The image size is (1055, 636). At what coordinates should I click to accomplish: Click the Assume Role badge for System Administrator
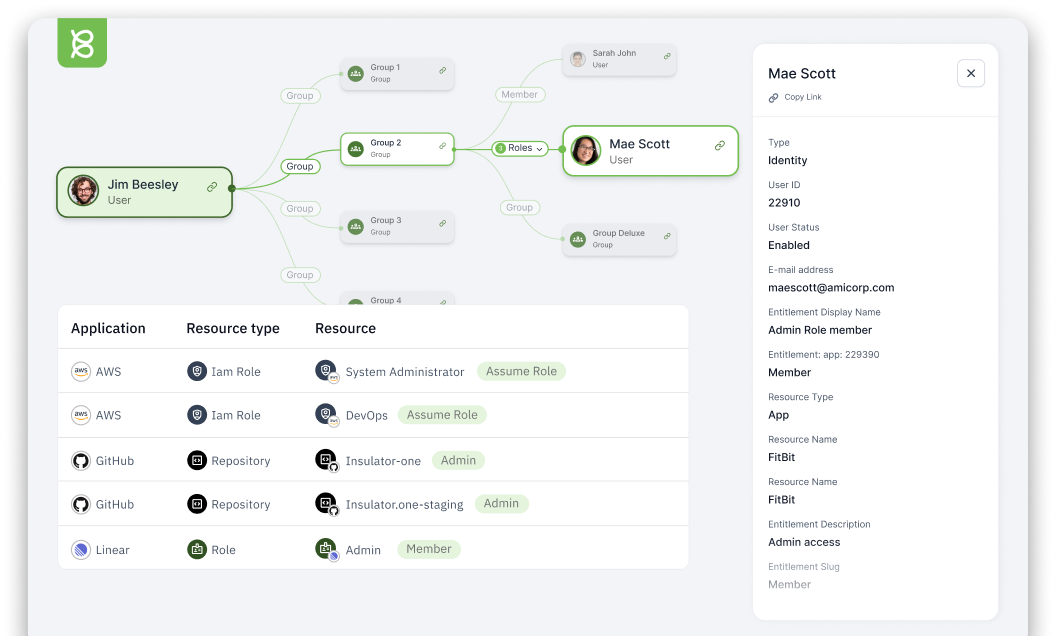coord(521,371)
